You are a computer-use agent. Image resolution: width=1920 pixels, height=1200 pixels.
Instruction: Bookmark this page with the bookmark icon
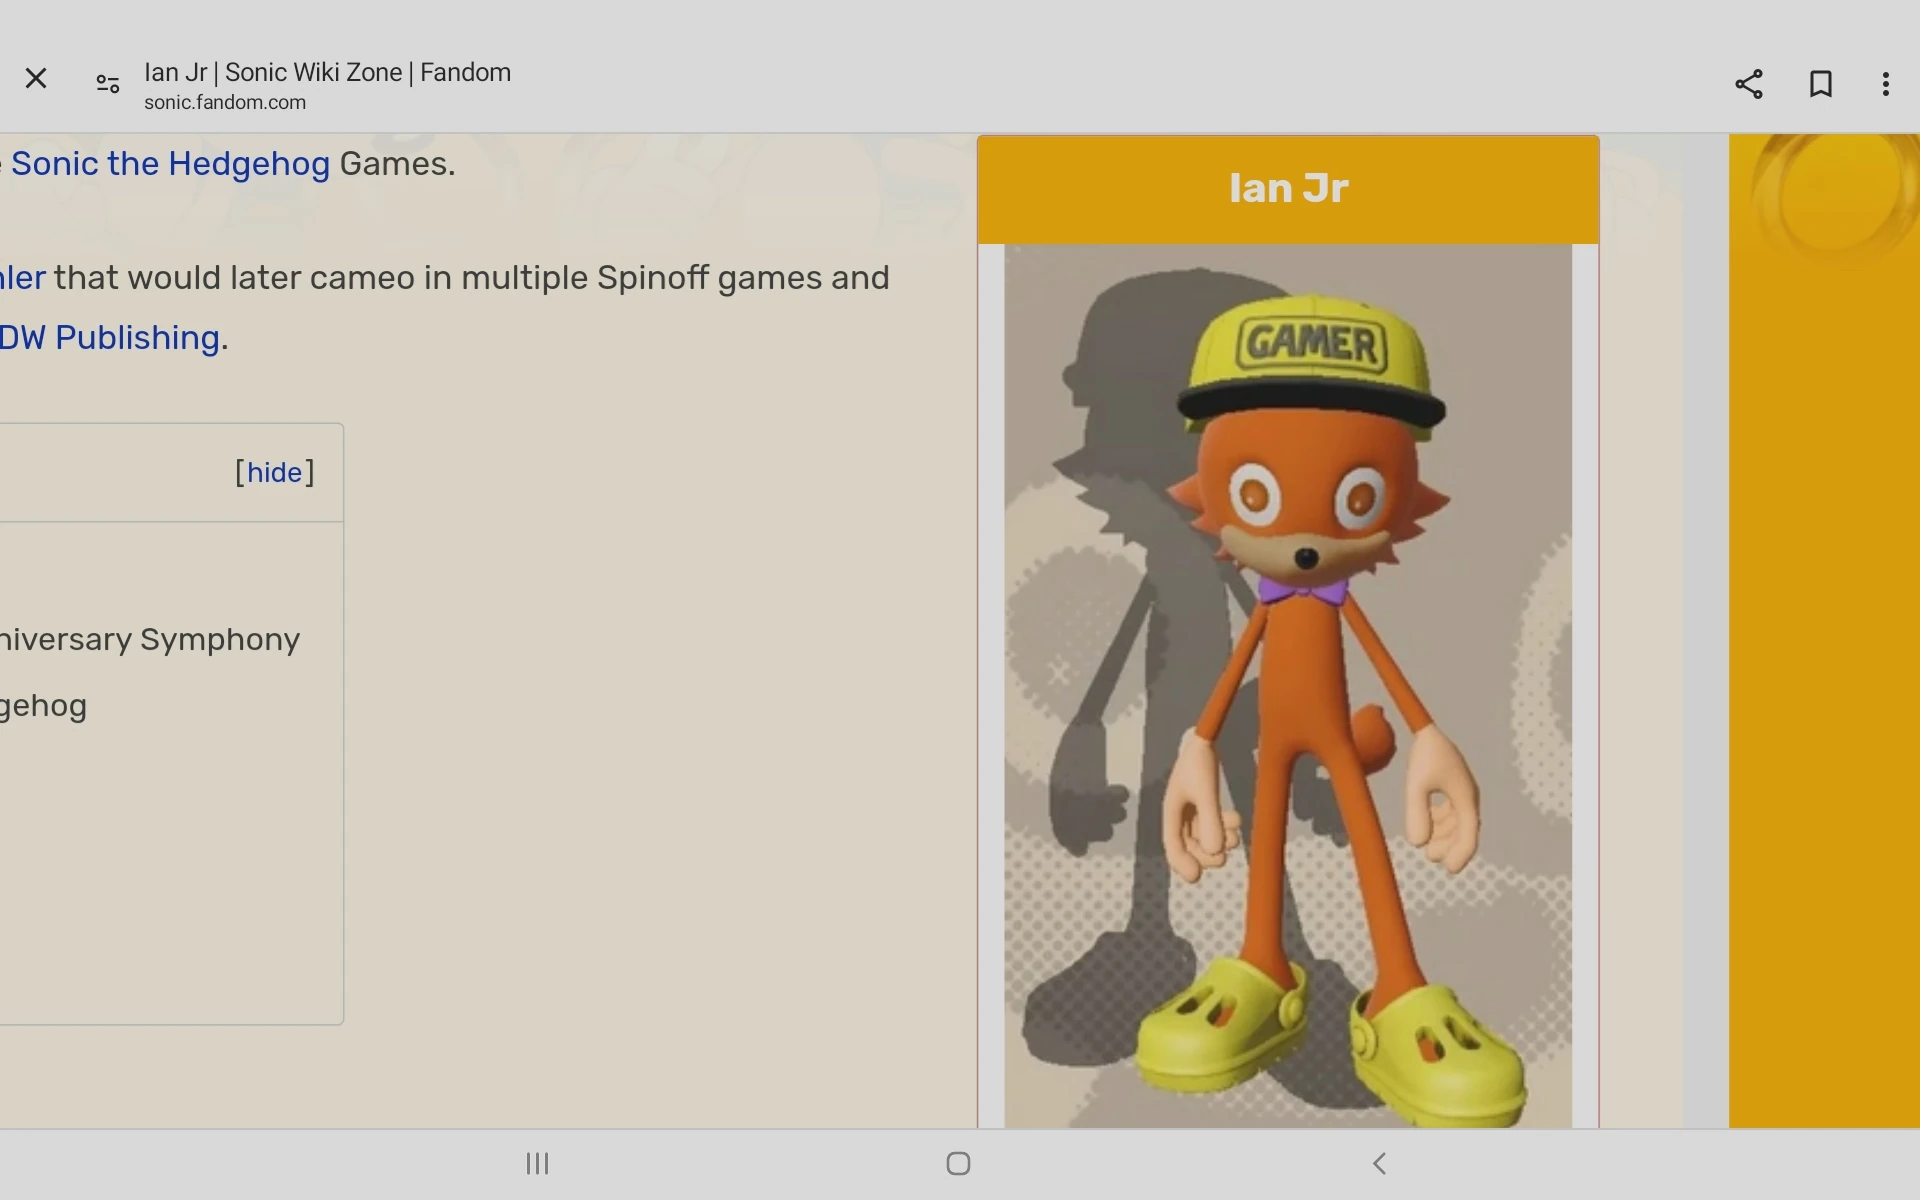pyautogui.click(x=1821, y=84)
